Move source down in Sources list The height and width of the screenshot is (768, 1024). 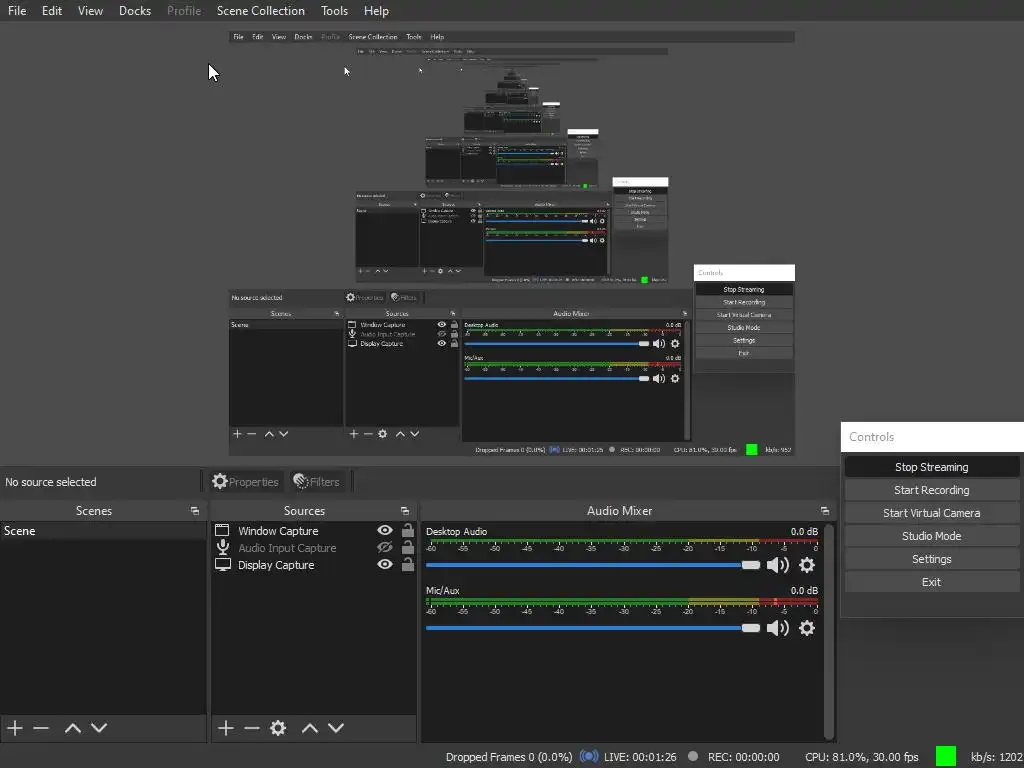[336, 728]
